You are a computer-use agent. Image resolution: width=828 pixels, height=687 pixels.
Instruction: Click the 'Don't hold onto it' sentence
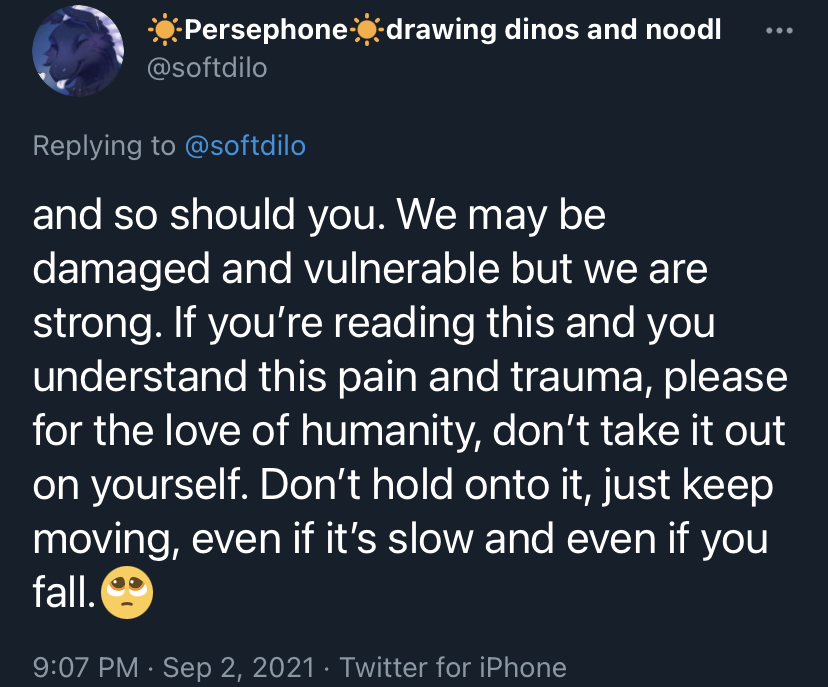427,485
